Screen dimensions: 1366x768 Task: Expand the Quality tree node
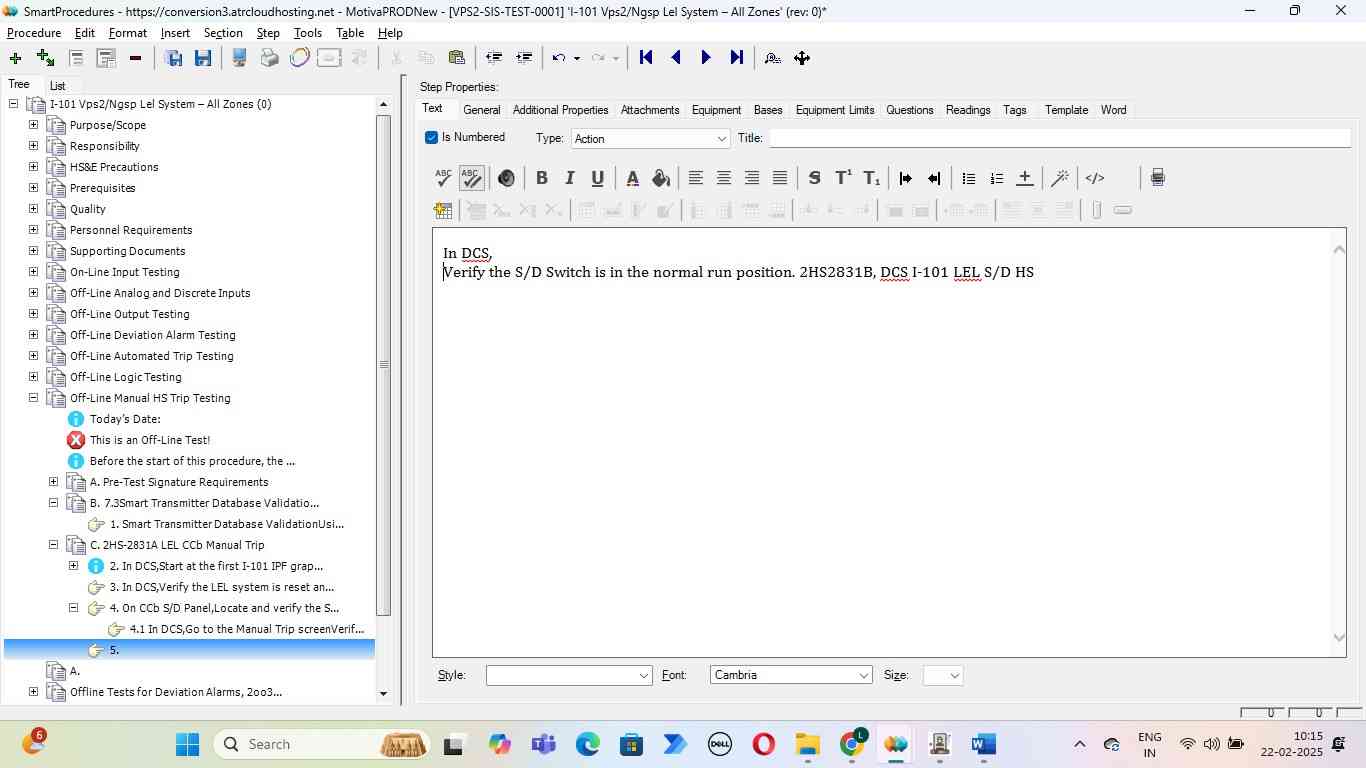[x=33, y=209]
